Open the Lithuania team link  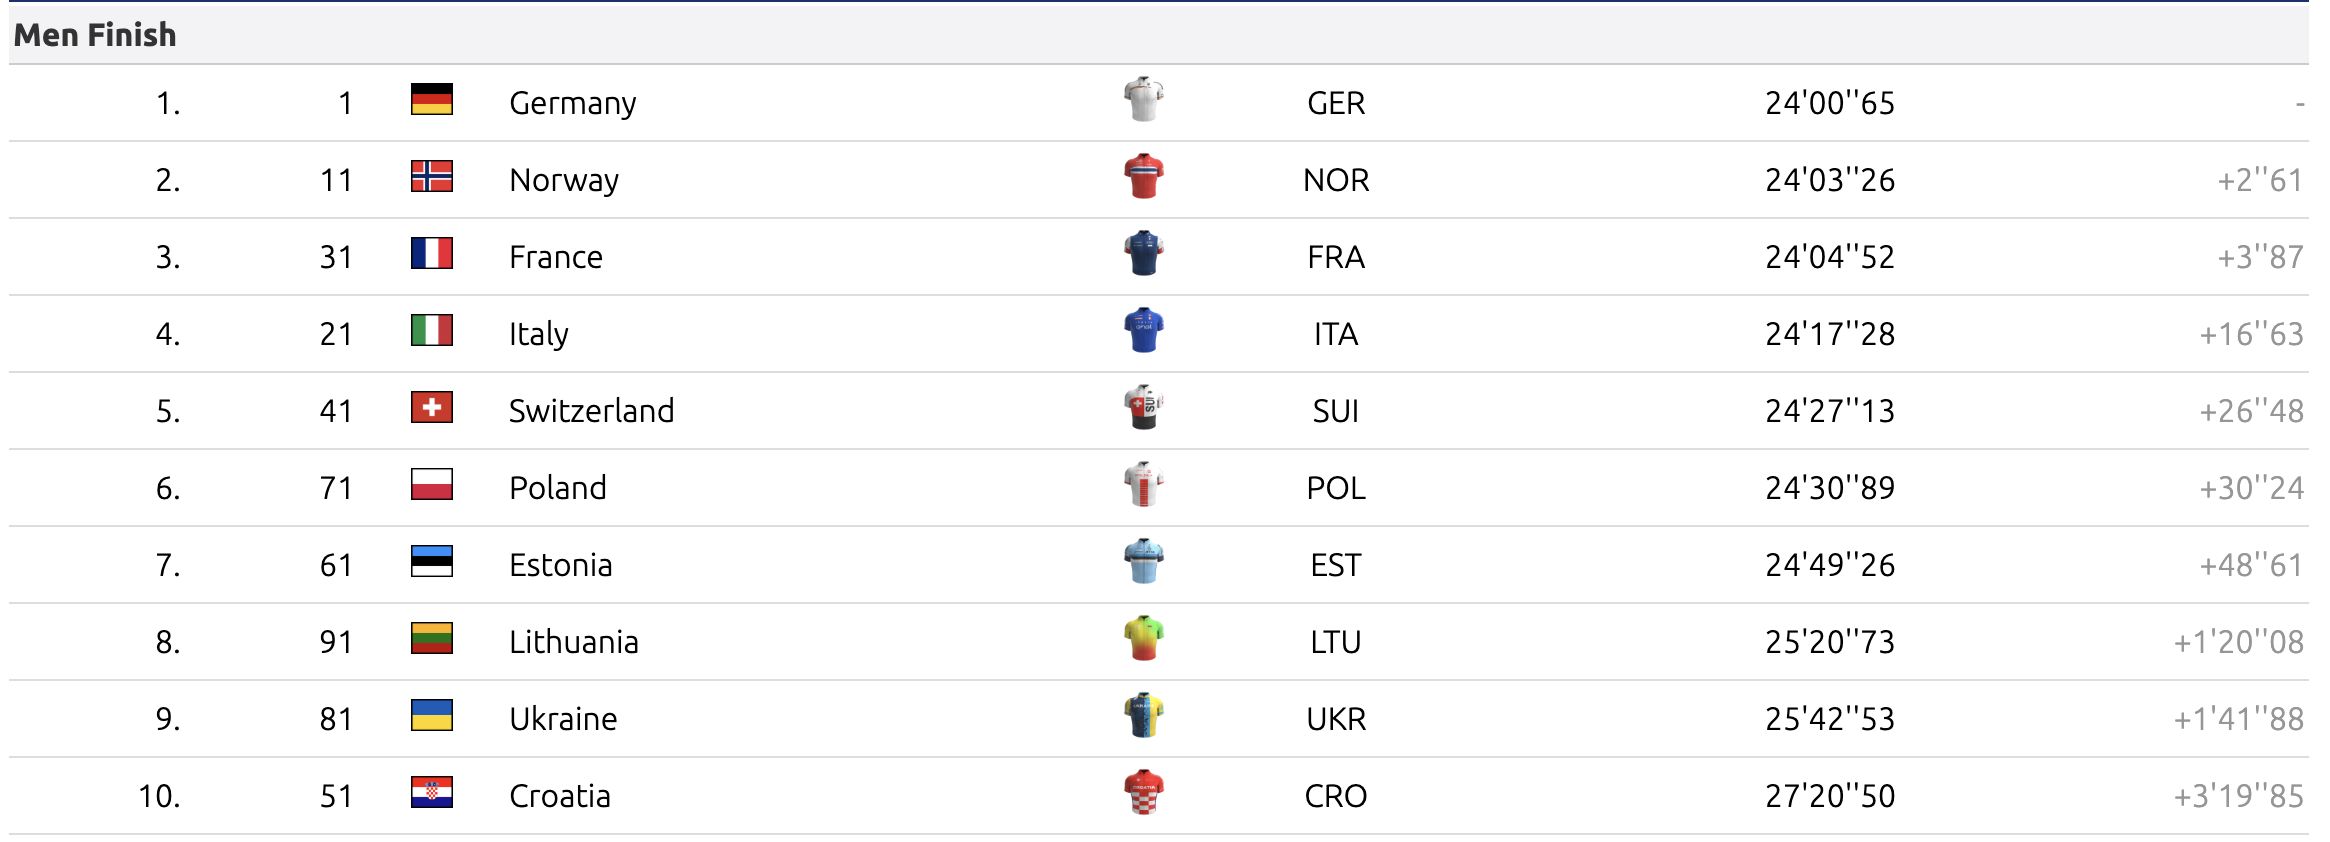click(573, 642)
